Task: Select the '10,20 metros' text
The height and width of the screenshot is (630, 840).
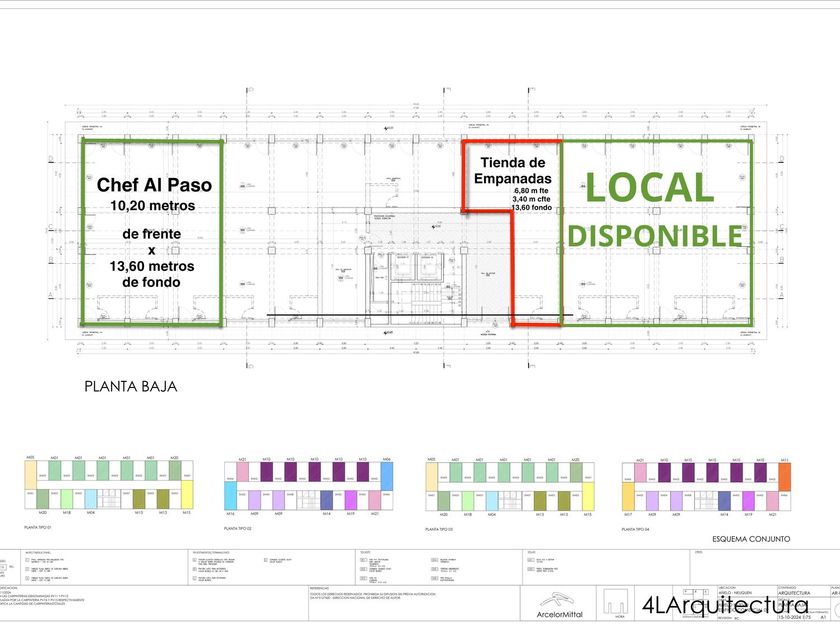Action: (153, 206)
